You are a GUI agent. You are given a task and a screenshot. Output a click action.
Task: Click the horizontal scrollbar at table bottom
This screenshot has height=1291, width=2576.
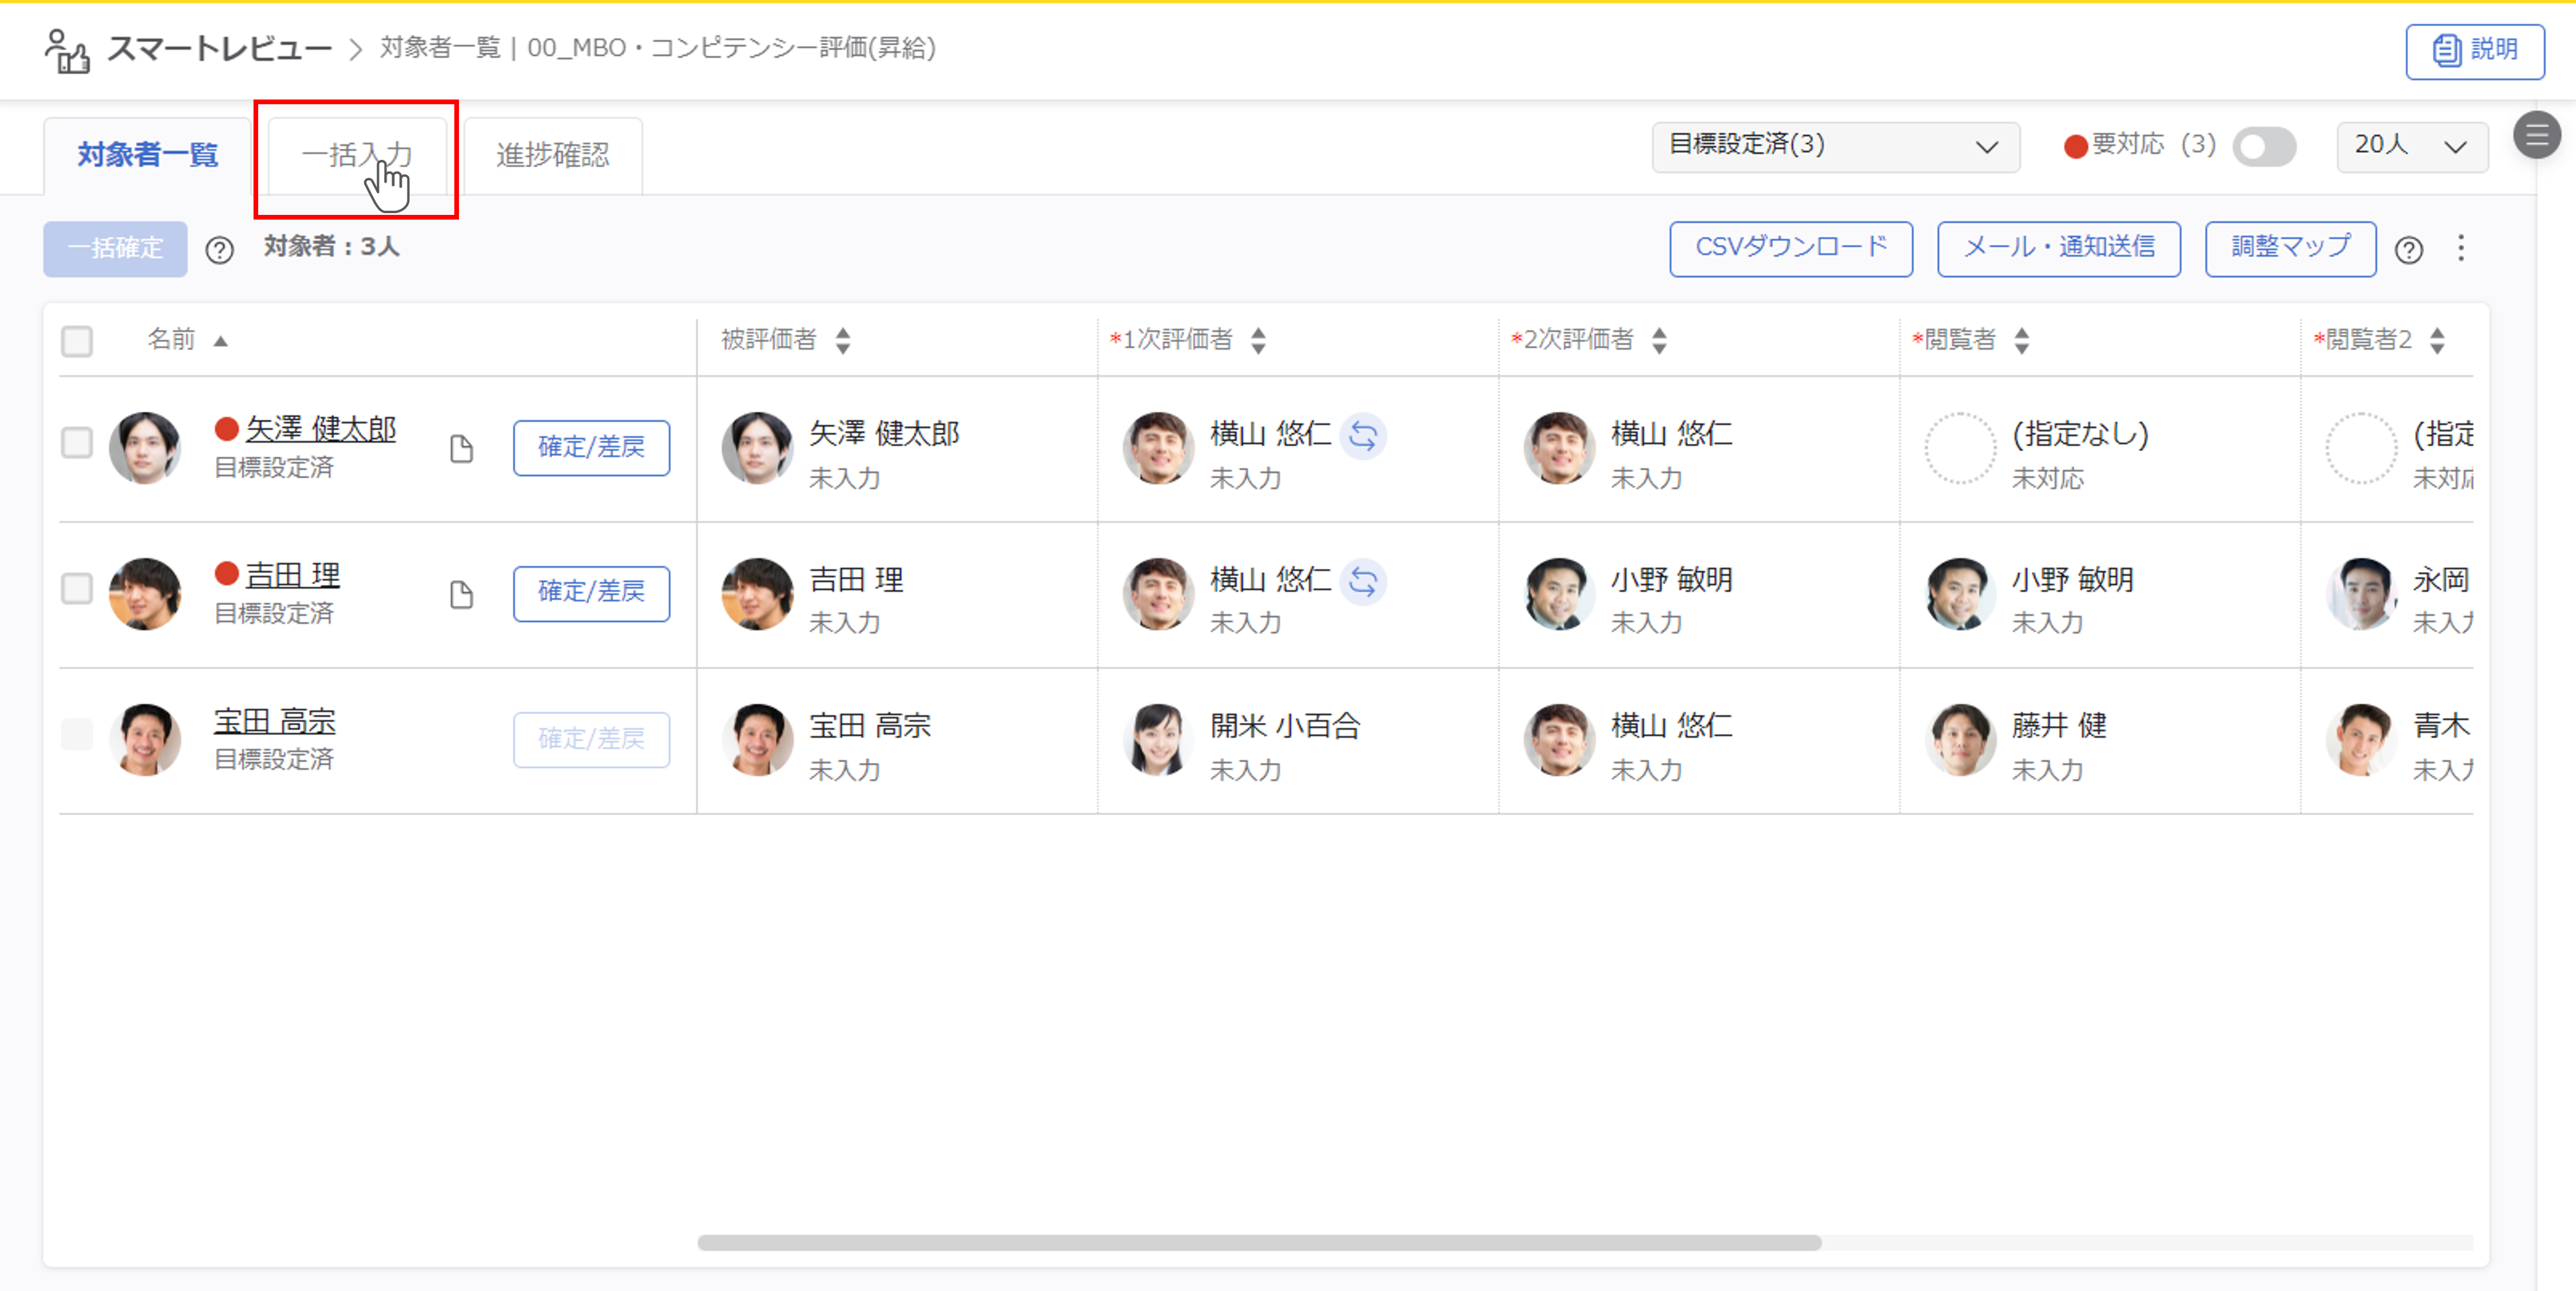pyautogui.click(x=1259, y=1242)
